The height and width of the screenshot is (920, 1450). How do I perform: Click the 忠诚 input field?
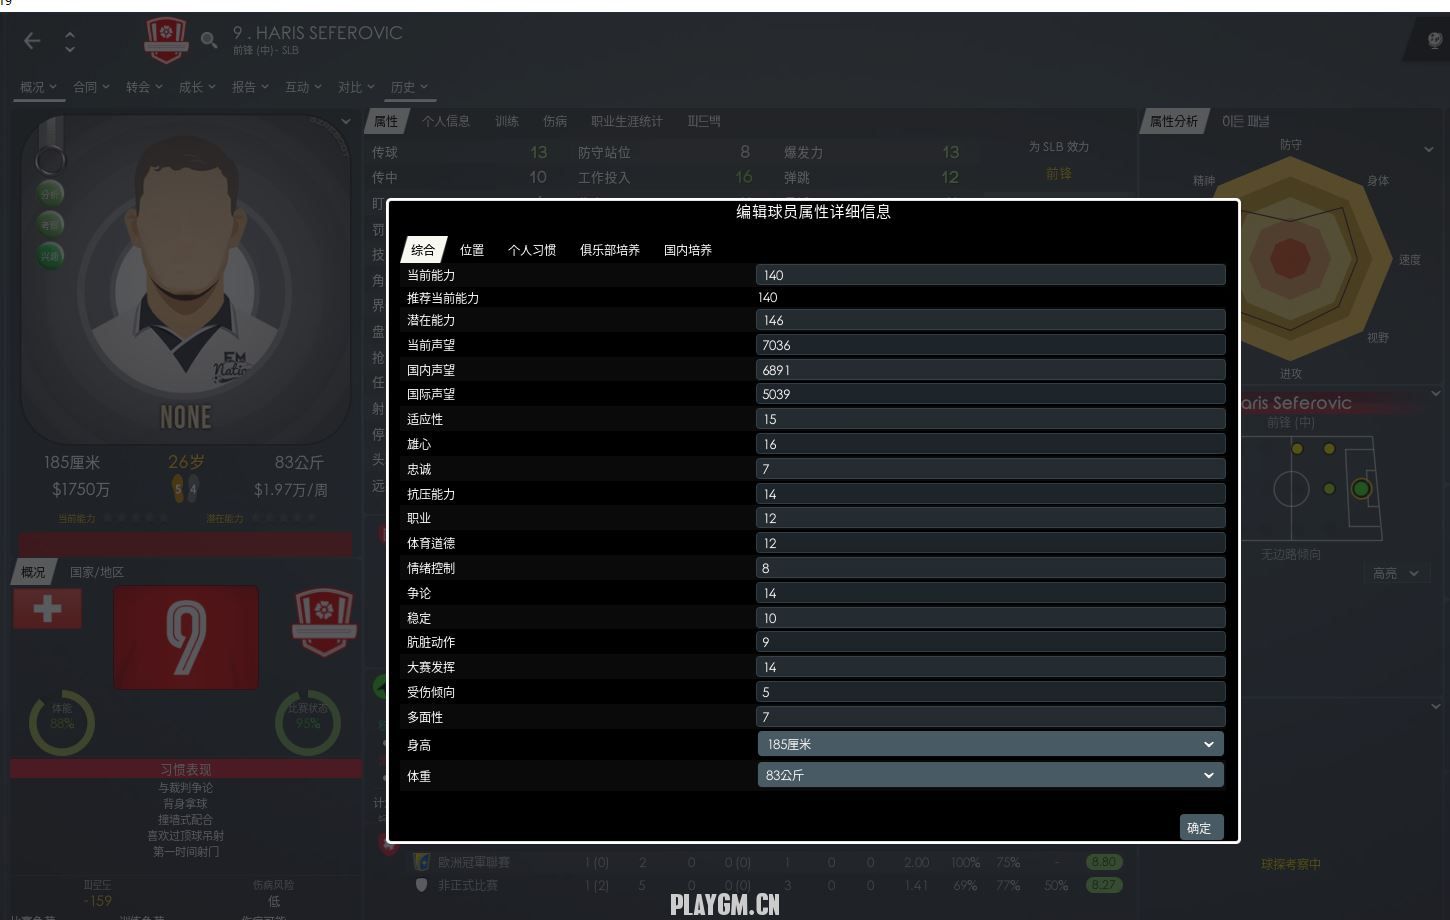click(991, 469)
